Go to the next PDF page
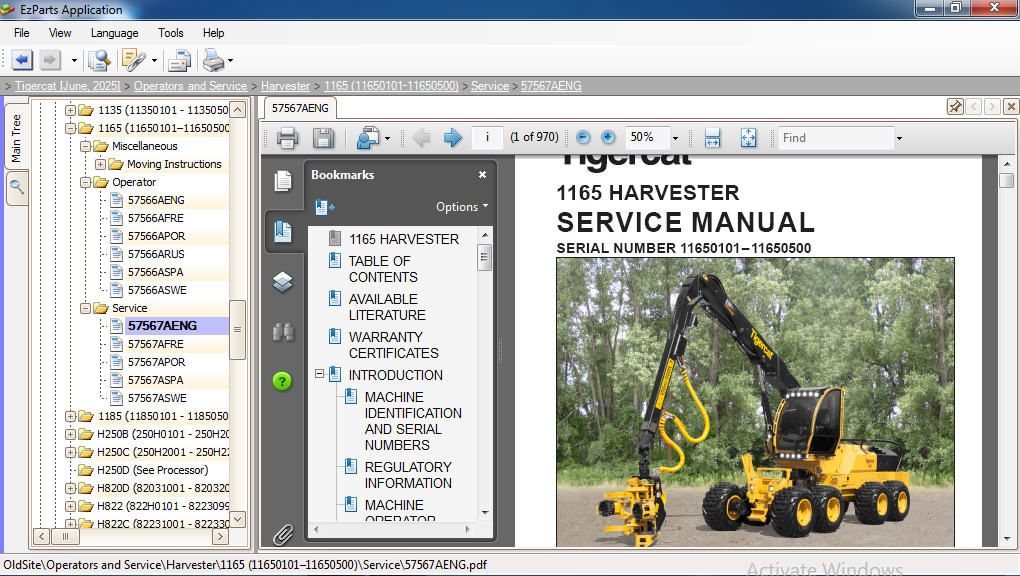1020x576 pixels. click(453, 137)
